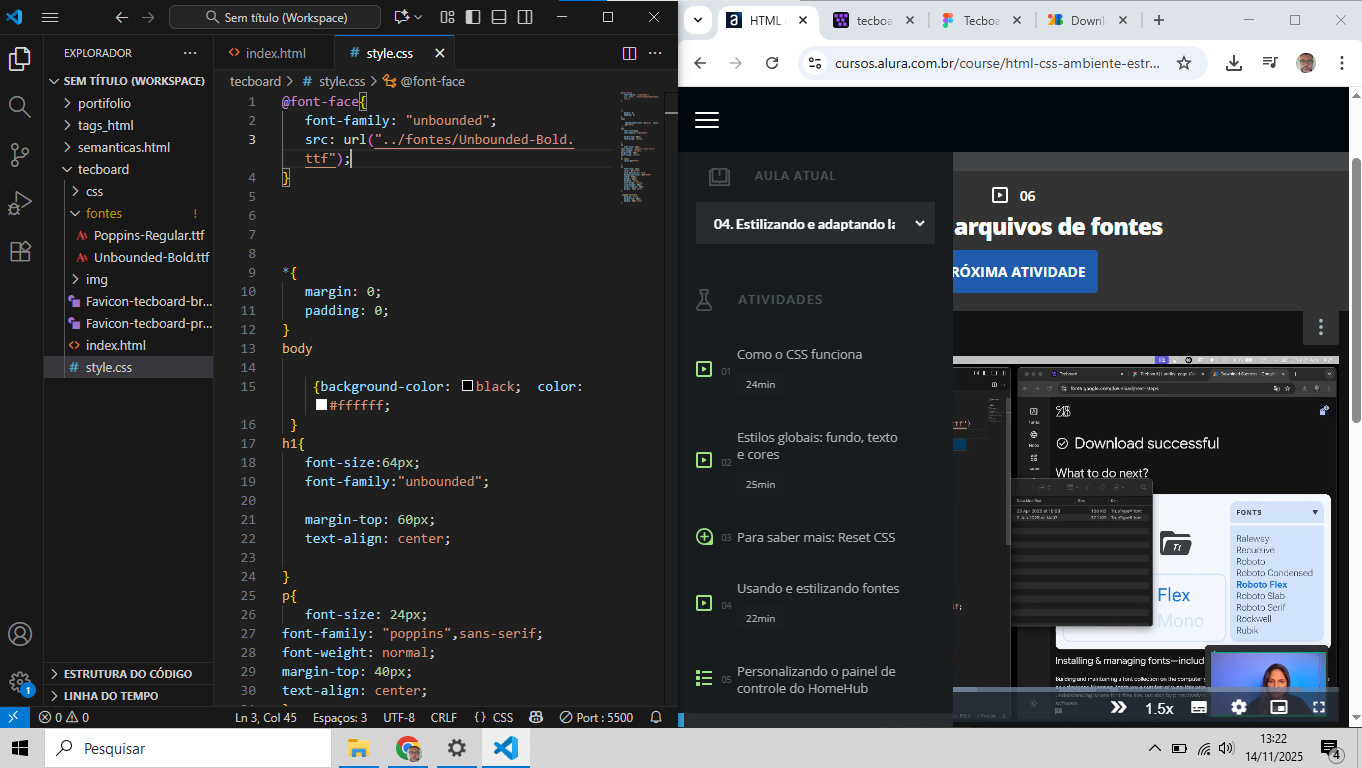Open Chrome downloads
Image resolution: width=1362 pixels, height=768 pixels.
pyautogui.click(x=1234, y=63)
